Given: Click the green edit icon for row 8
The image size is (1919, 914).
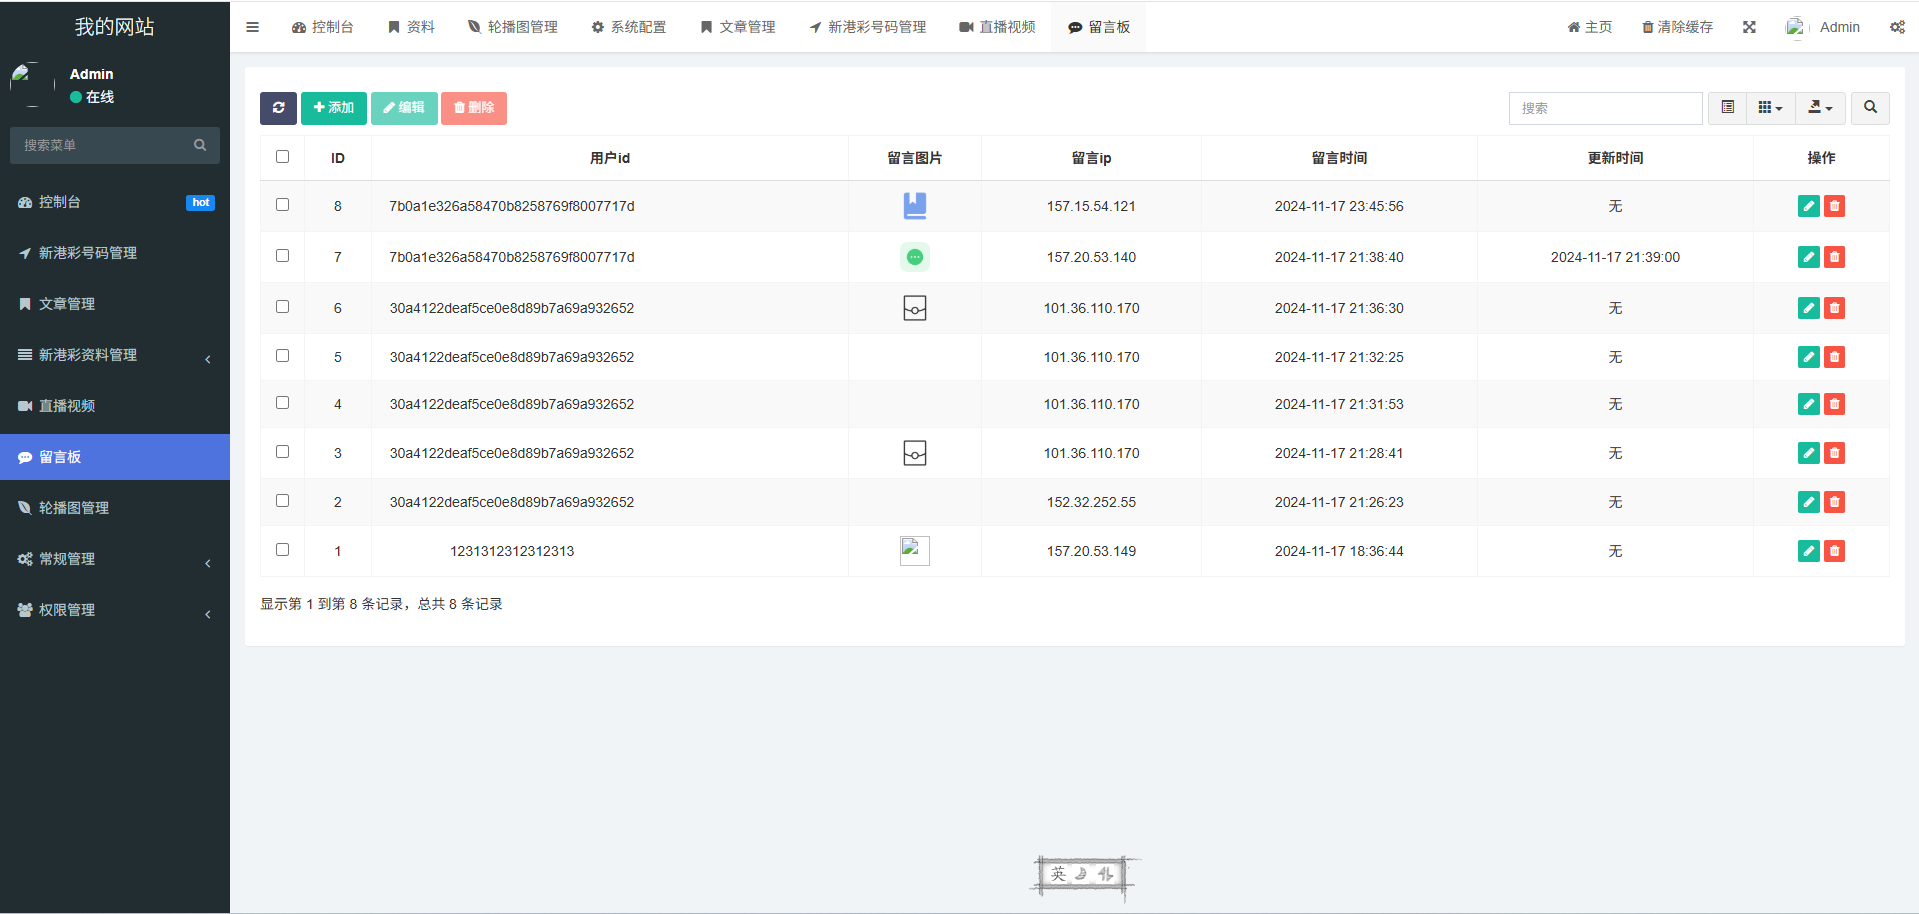Looking at the screenshot, I should click(1808, 206).
